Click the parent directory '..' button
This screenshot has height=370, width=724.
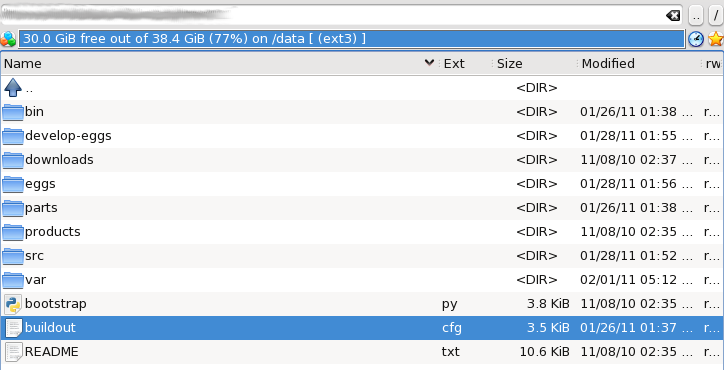coord(696,16)
